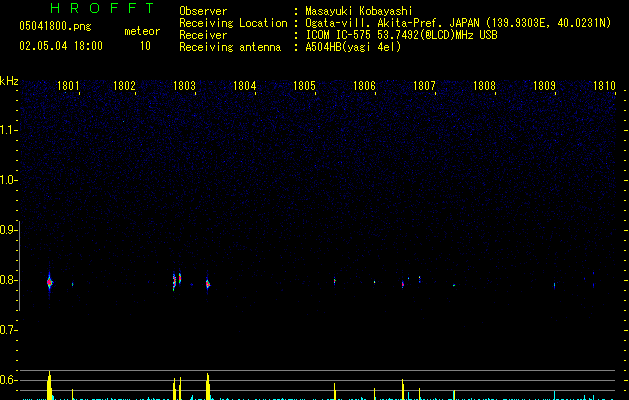Click the tallest yellow amplitude bar before 1801

click(49, 386)
